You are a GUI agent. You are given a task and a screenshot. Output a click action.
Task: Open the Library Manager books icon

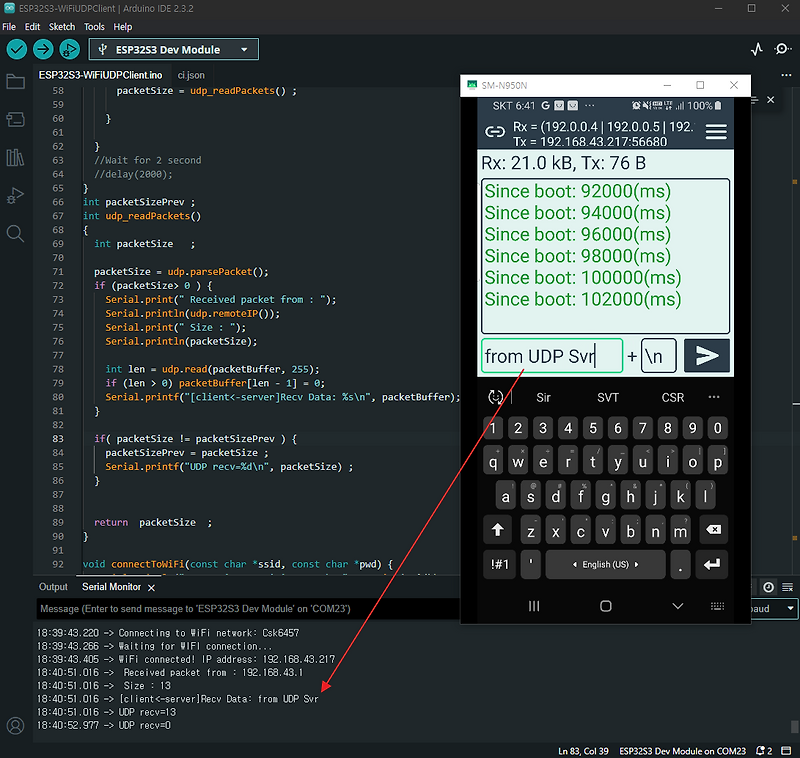[14, 157]
